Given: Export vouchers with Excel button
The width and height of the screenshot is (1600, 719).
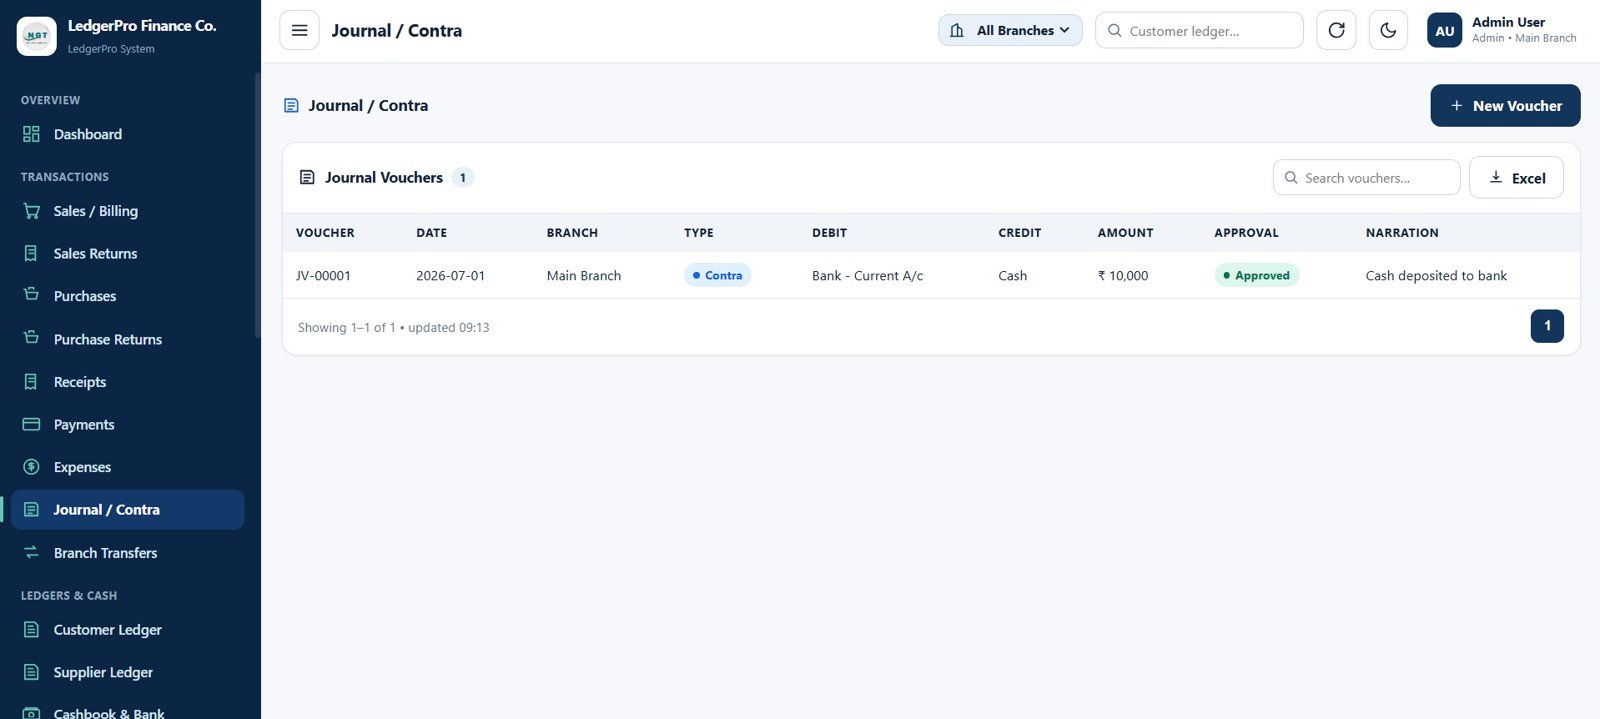Looking at the screenshot, I should pyautogui.click(x=1516, y=178).
